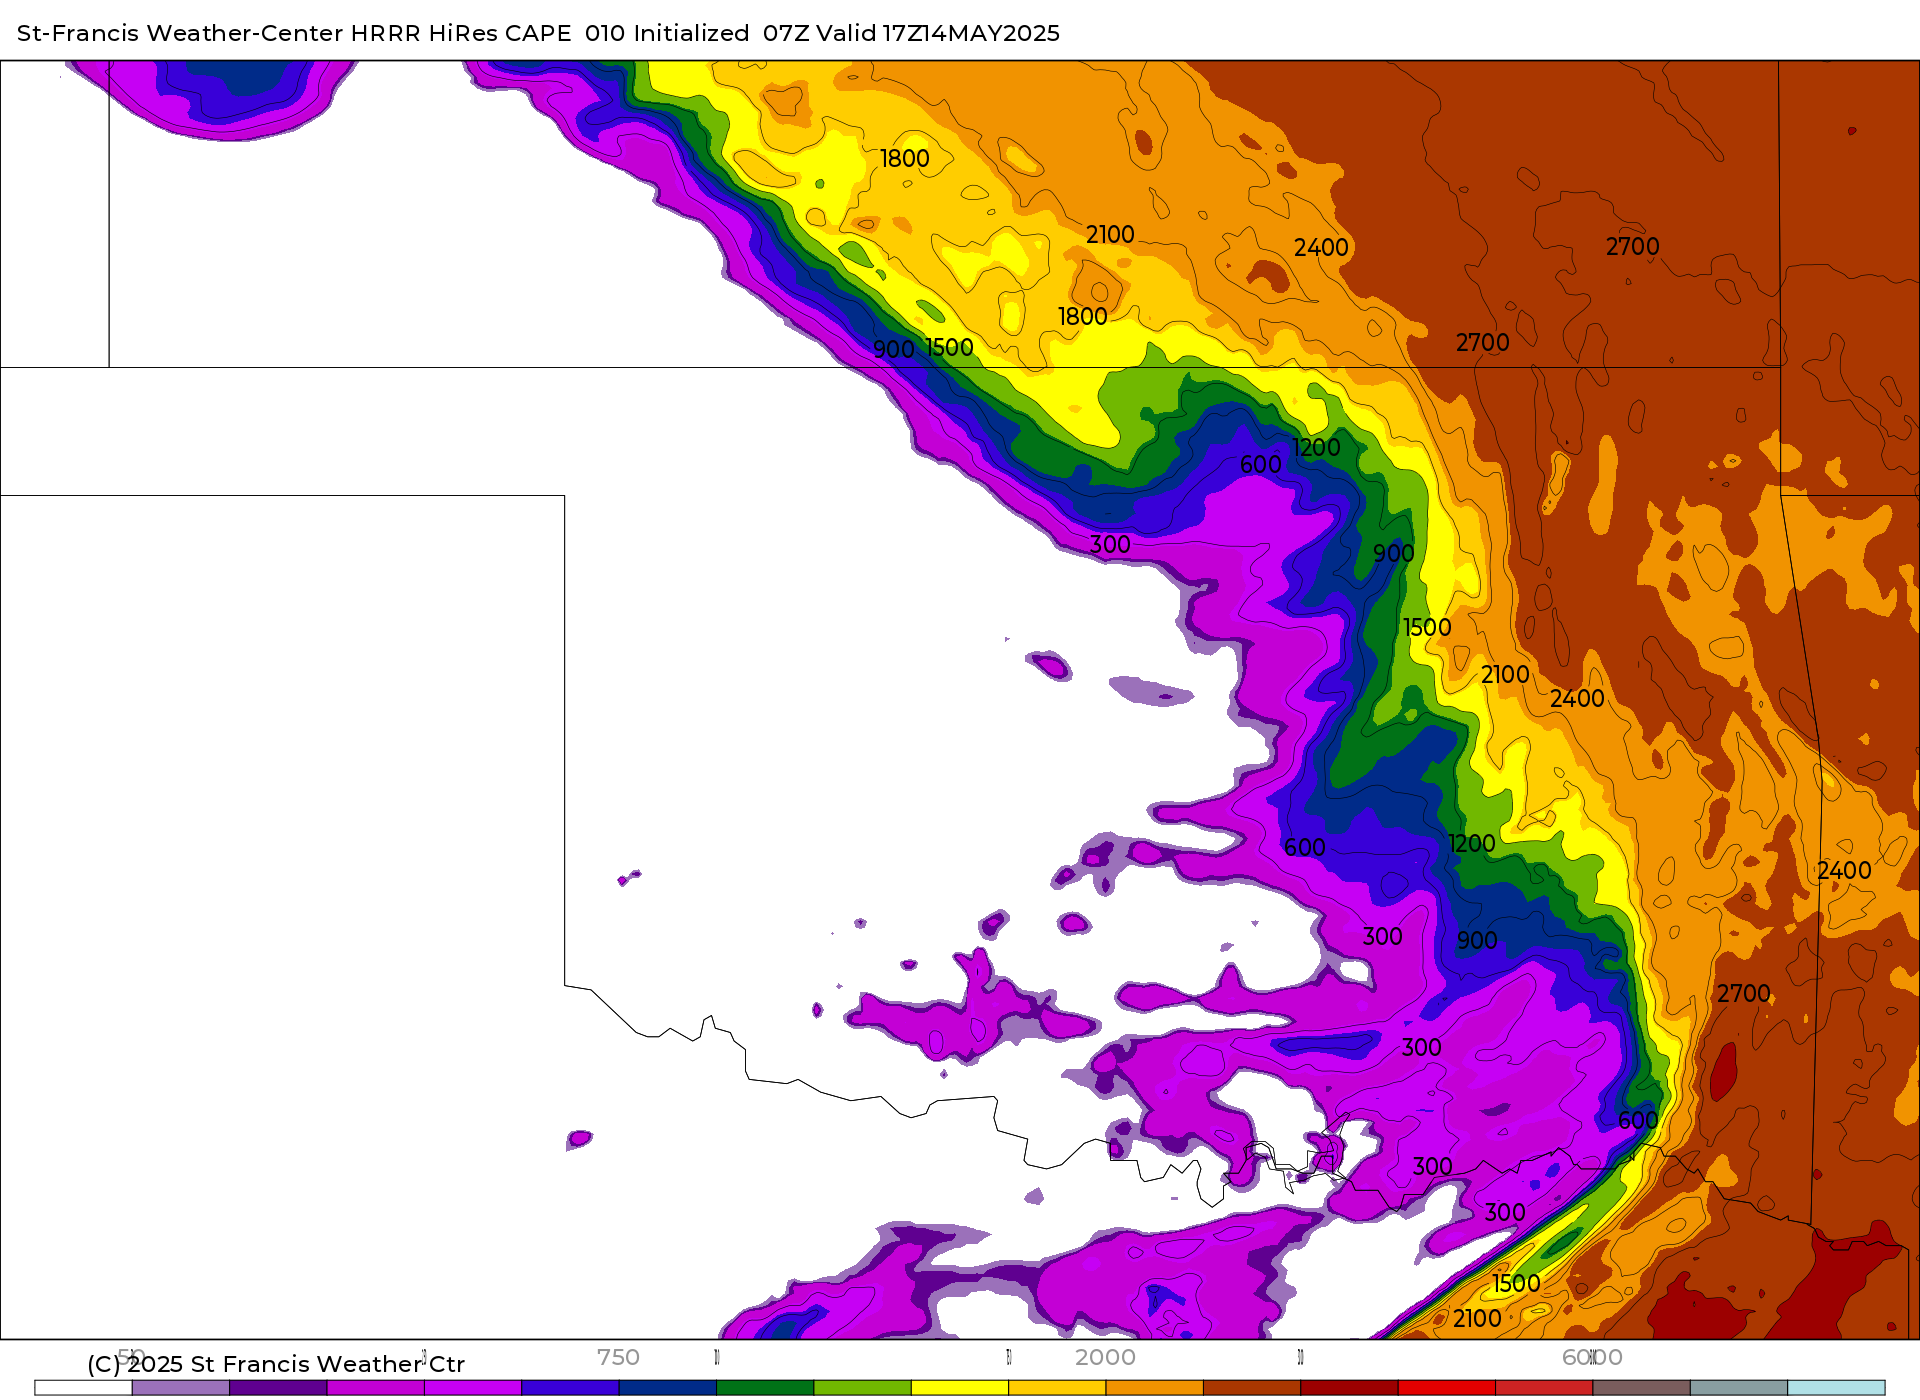Select the orange legend swatch
Image resolution: width=1920 pixels, height=1400 pixels.
1154,1387
